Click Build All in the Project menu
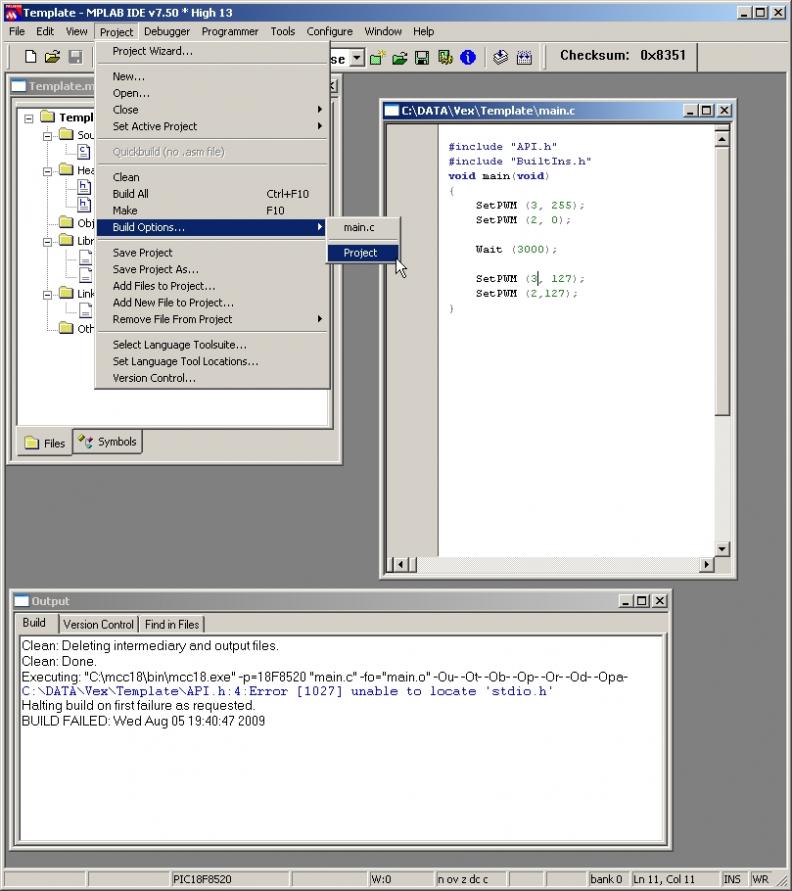 213,194
